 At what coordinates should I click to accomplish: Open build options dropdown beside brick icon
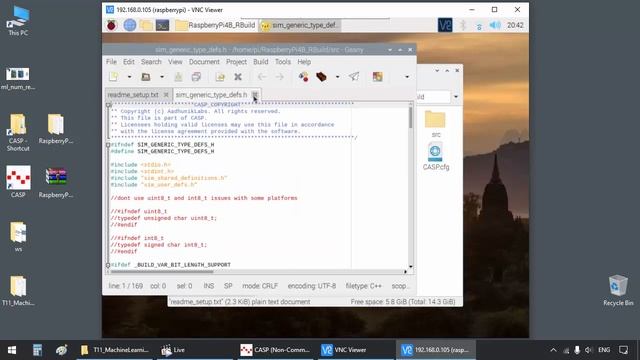click(x=338, y=77)
